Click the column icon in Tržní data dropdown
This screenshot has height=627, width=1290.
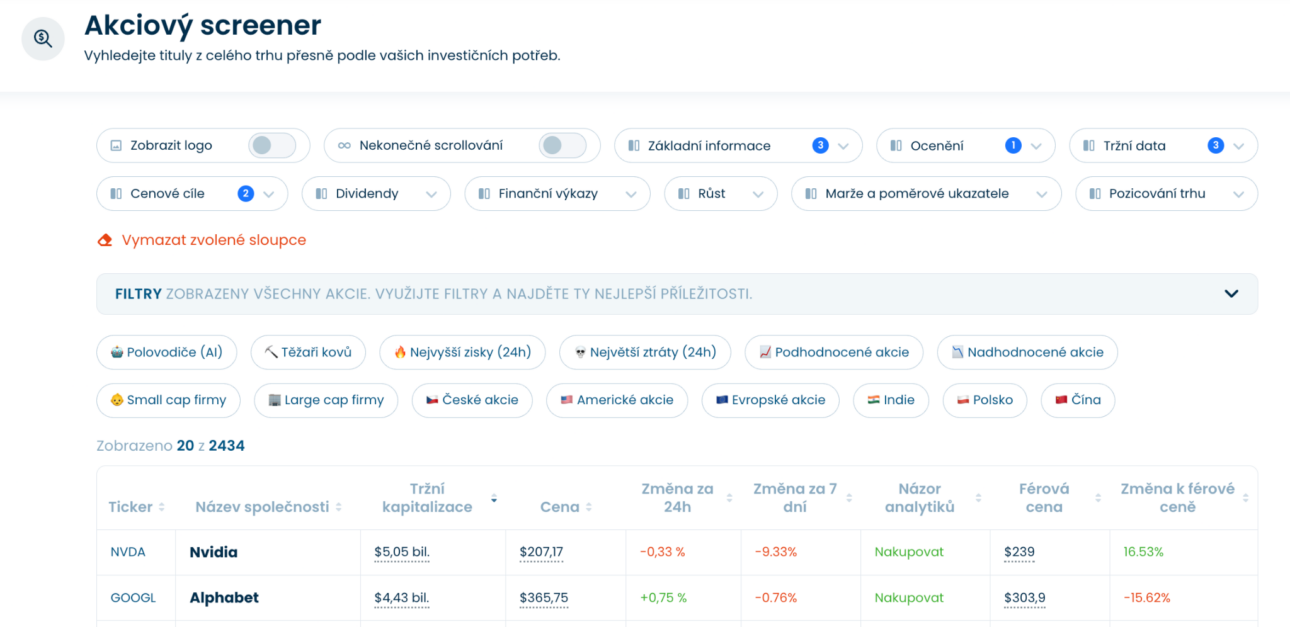tap(1090, 145)
